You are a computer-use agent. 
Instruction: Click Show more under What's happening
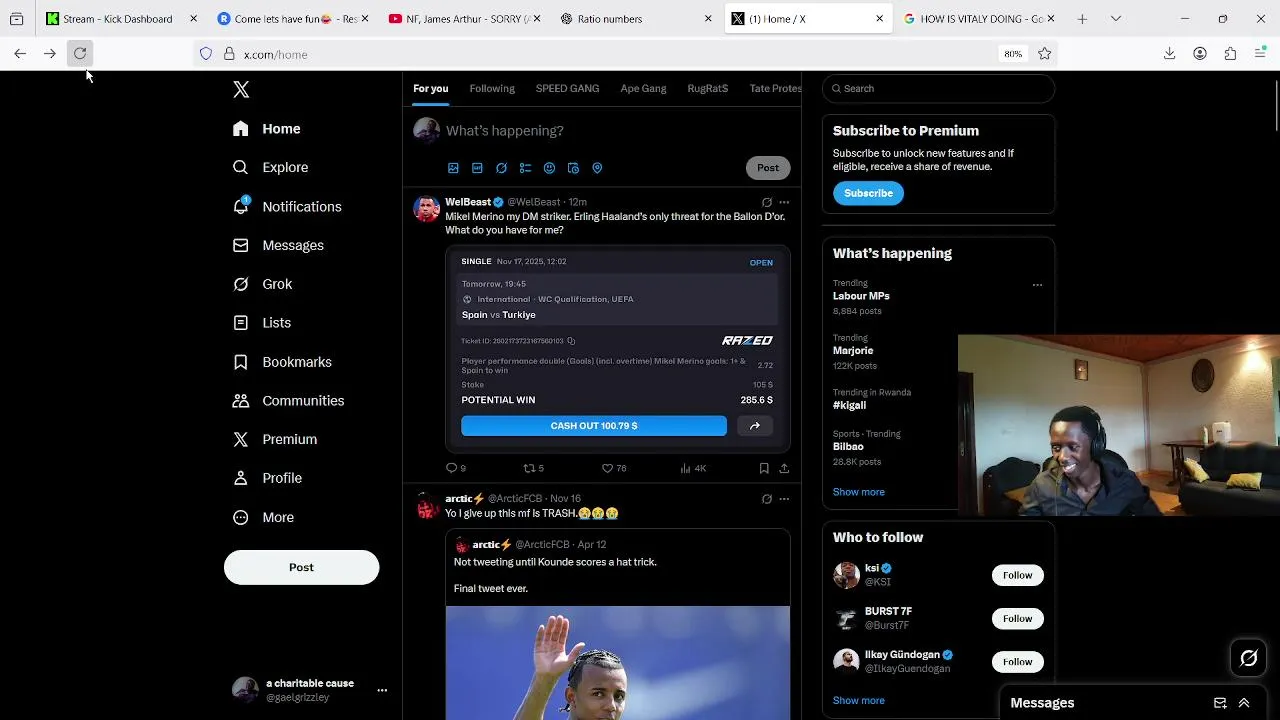tap(859, 492)
